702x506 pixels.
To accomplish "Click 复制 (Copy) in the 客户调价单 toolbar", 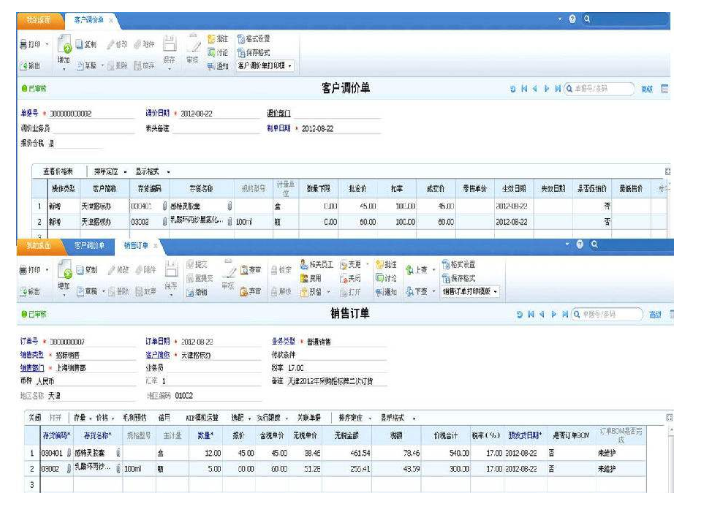I will click(86, 44).
